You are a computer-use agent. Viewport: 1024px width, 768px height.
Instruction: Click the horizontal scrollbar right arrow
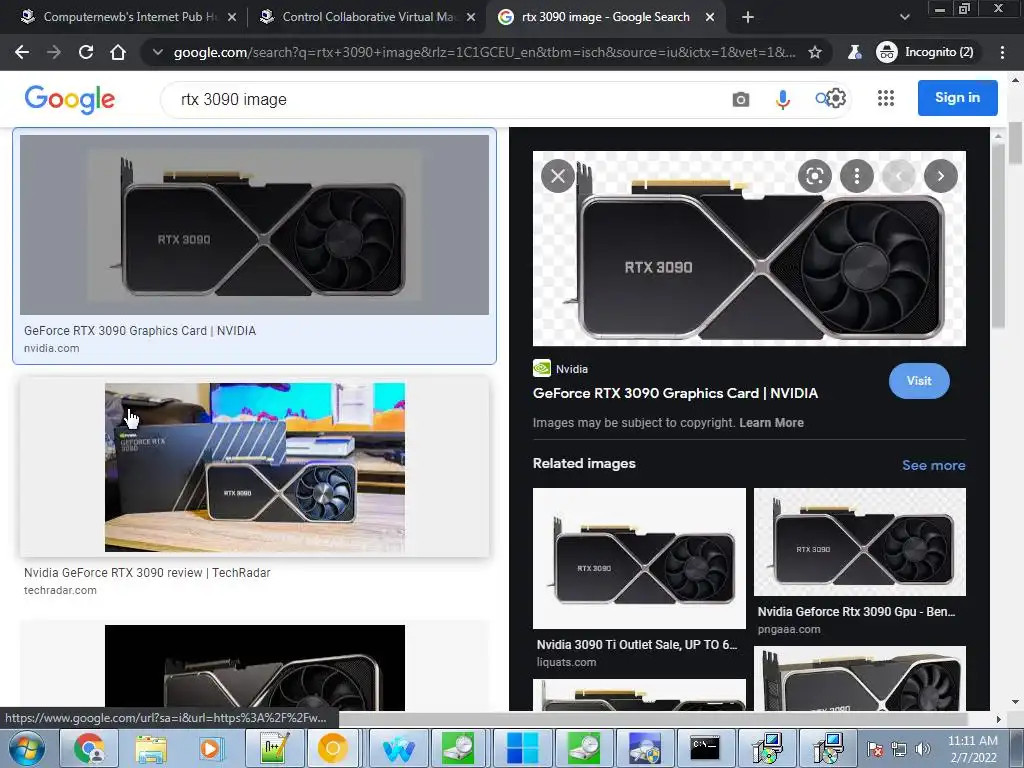click(998, 719)
